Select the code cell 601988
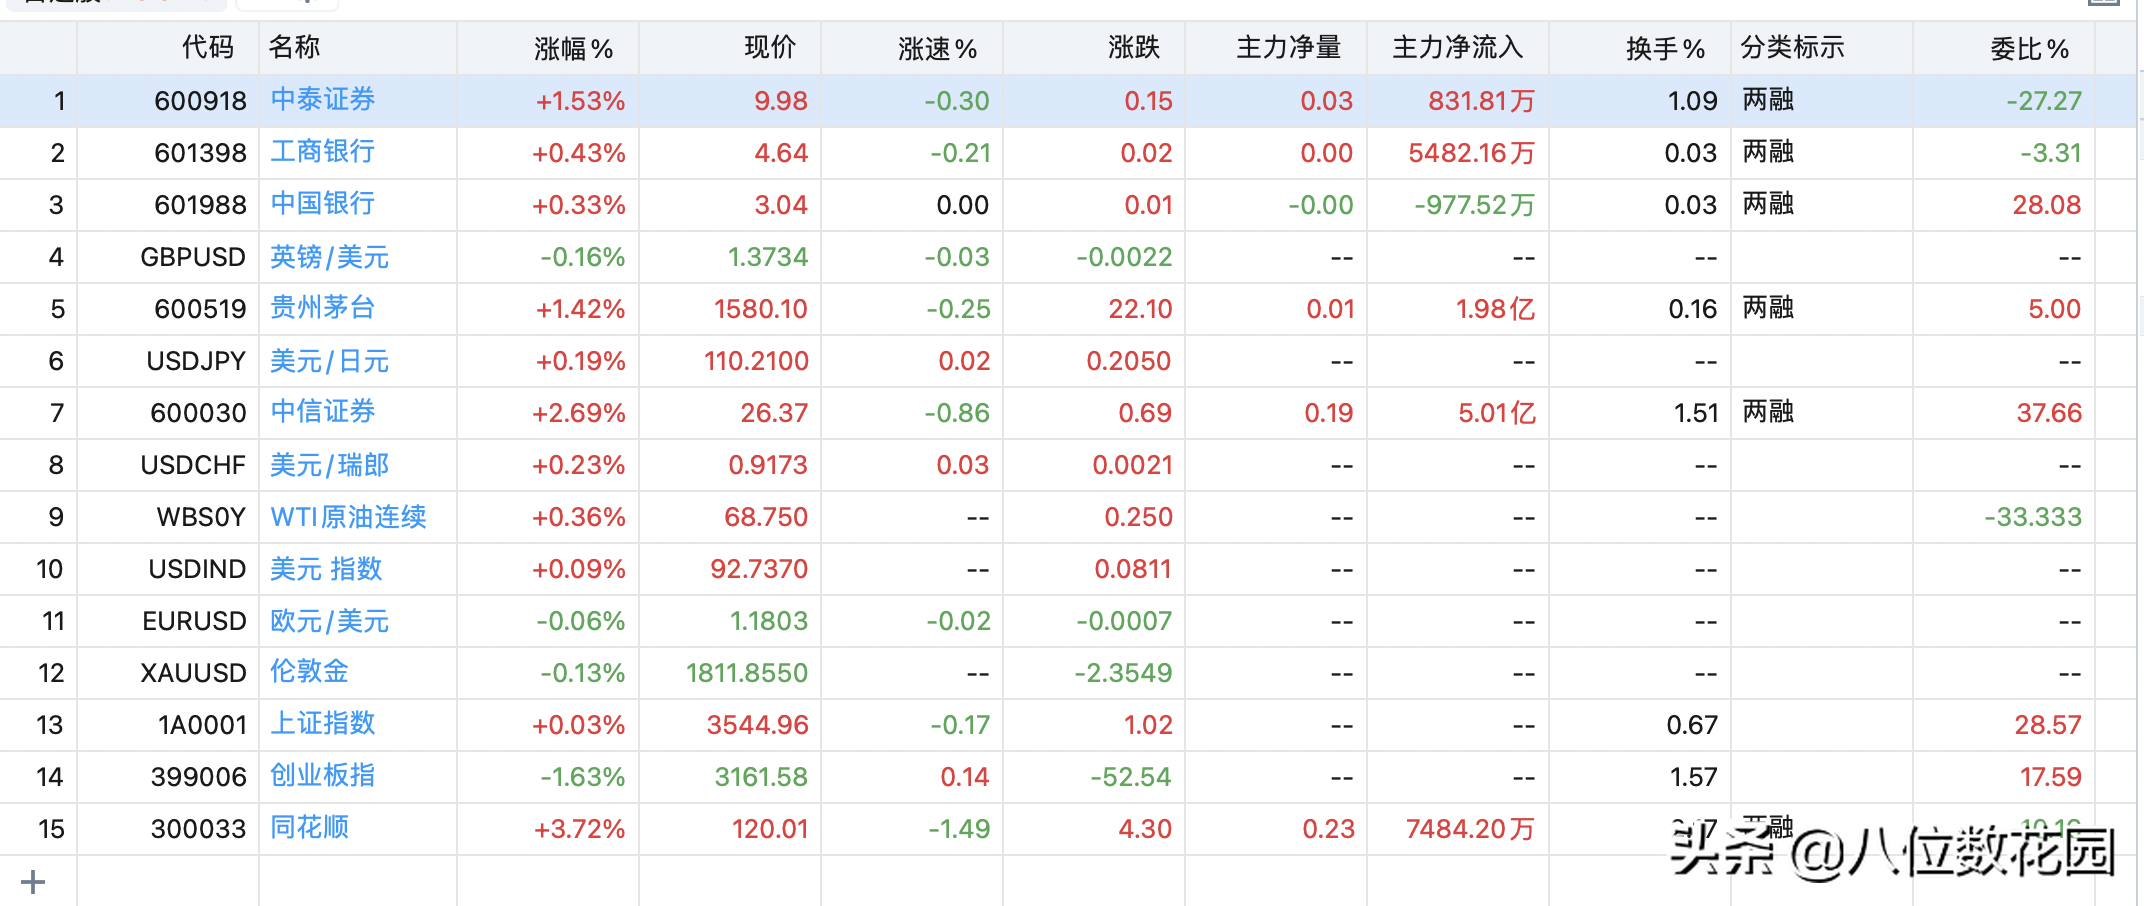The height and width of the screenshot is (906, 2144). click(200, 205)
